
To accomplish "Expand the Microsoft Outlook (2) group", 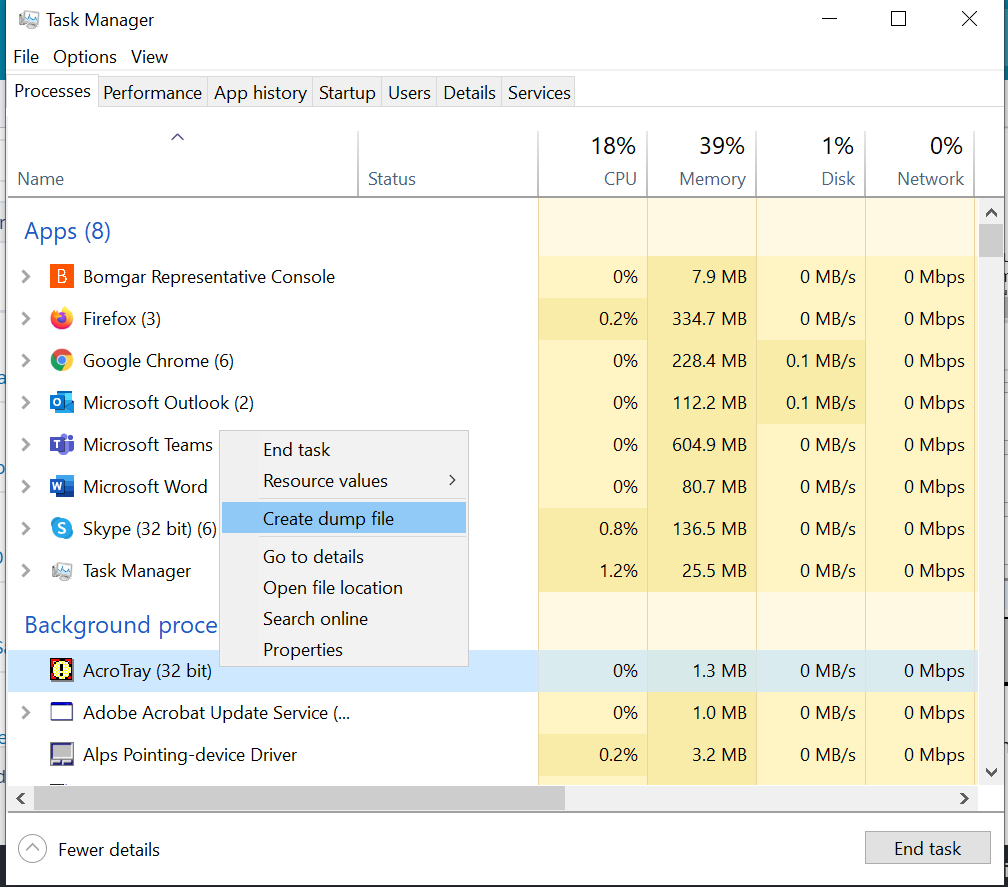I will pyautogui.click(x=26, y=403).
